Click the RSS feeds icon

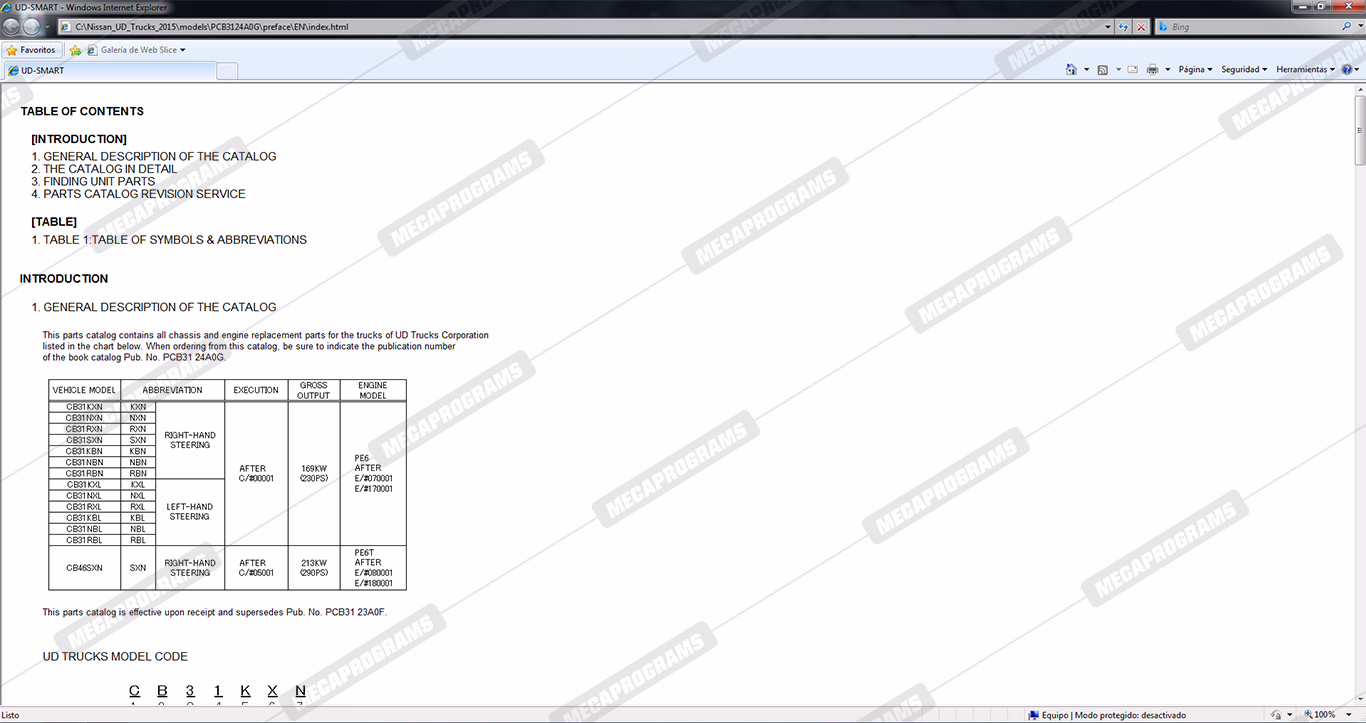click(x=1102, y=70)
